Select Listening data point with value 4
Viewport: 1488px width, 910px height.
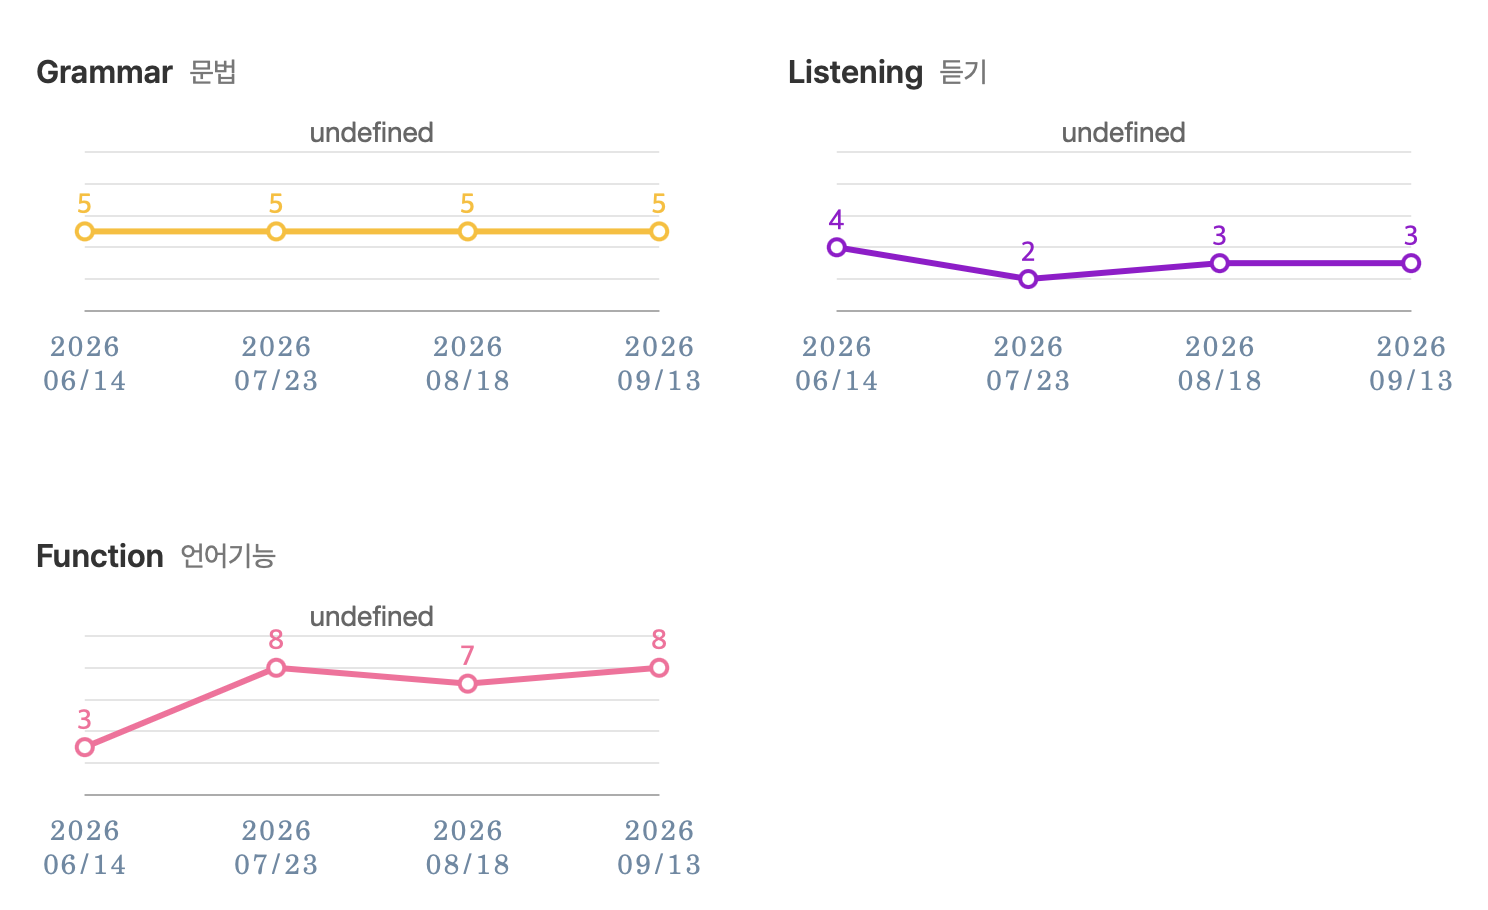coord(837,247)
